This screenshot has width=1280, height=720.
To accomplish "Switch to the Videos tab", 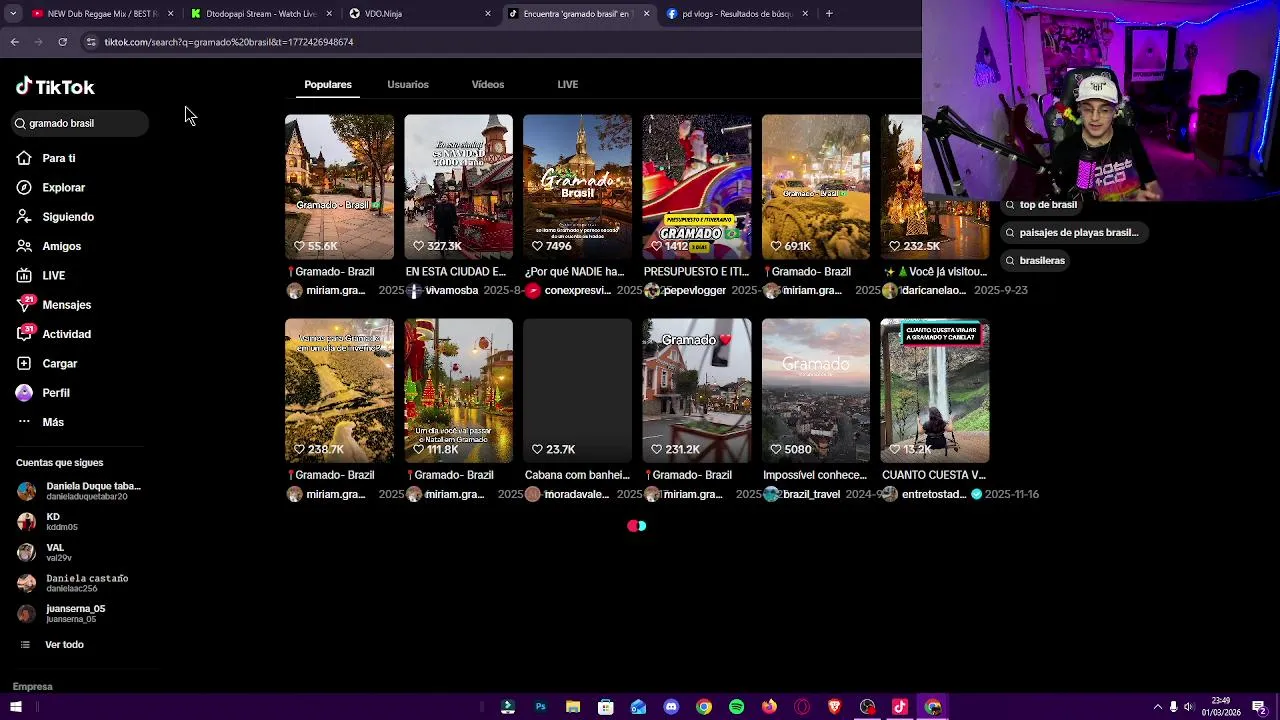I will pyautogui.click(x=488, y=85).
